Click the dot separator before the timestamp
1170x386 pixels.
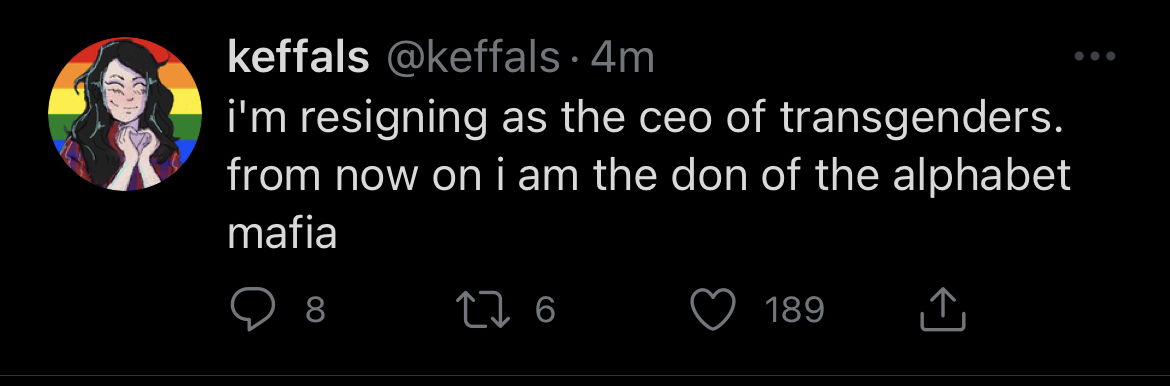[x=574, y=60]
